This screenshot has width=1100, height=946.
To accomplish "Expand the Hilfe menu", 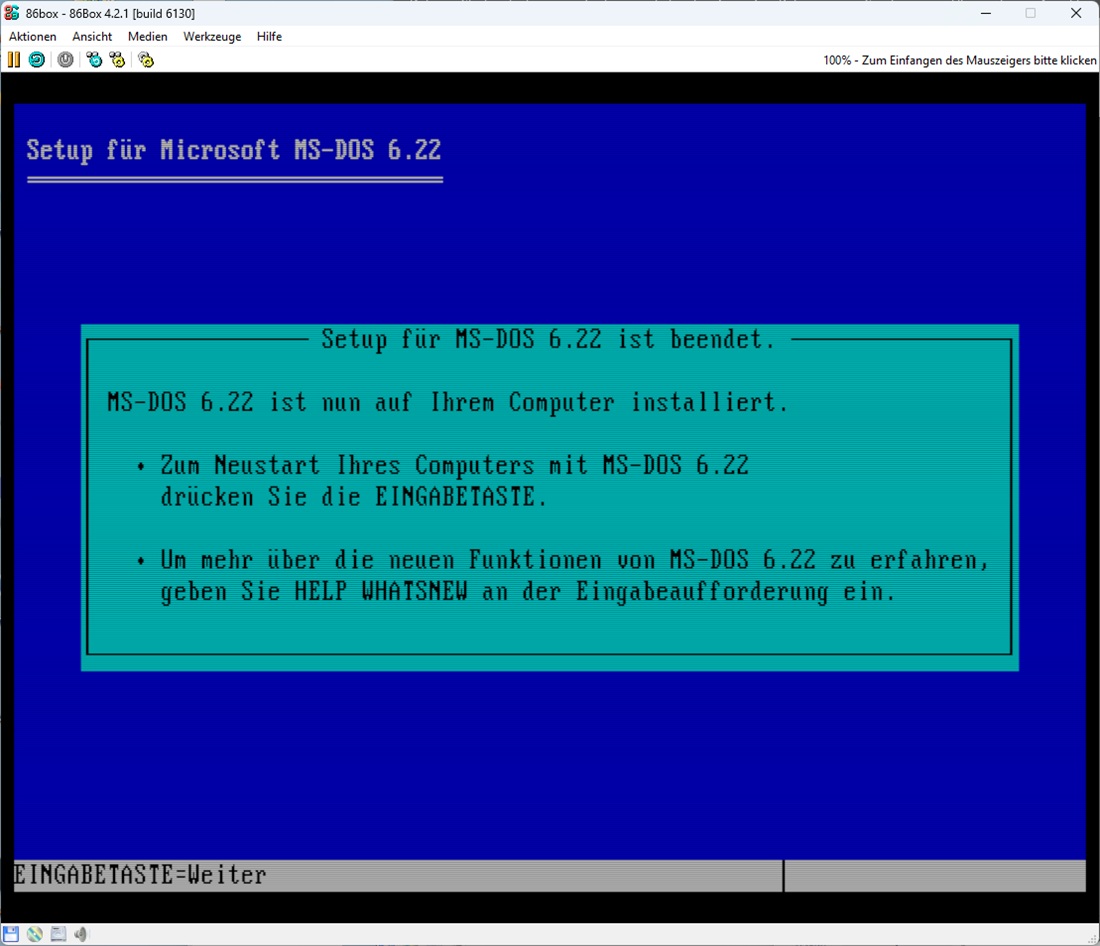I will coord(269,37).
